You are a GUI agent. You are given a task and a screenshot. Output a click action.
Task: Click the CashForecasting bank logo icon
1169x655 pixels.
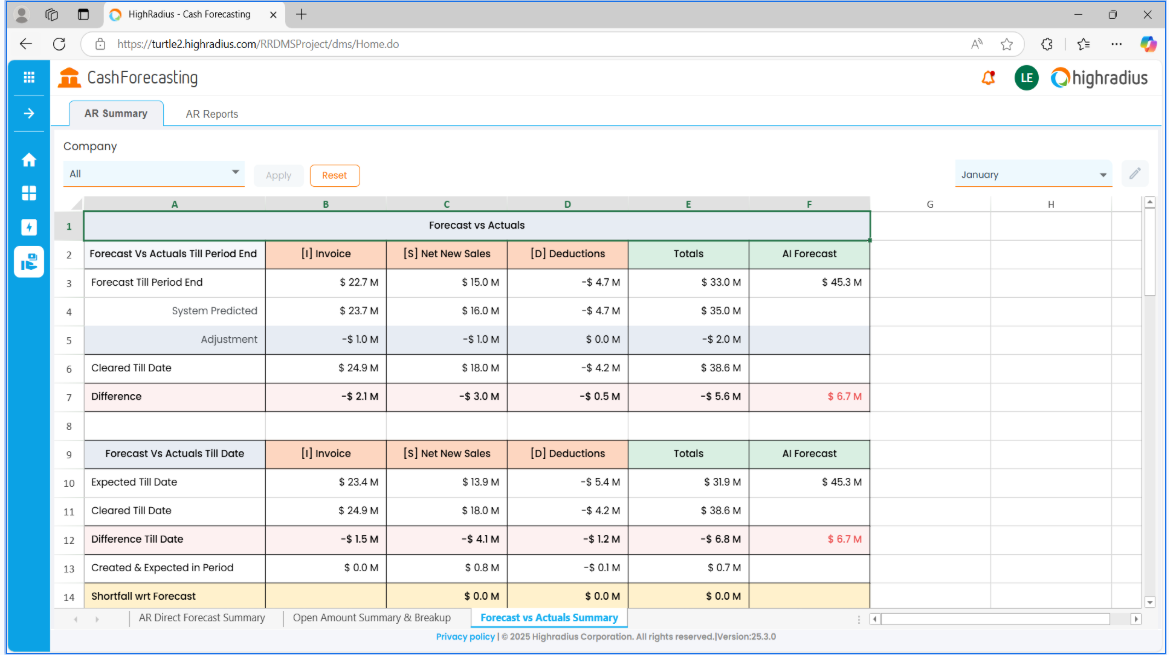pos(69,77)
